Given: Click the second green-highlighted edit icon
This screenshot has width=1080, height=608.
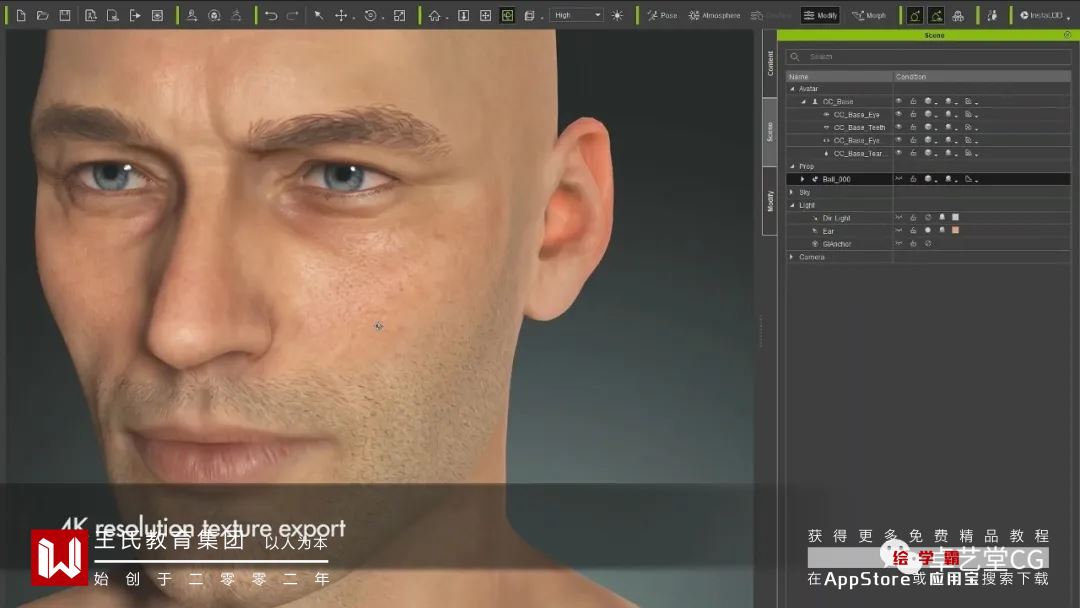Looking at the screenshot, I should click(936, 15).
